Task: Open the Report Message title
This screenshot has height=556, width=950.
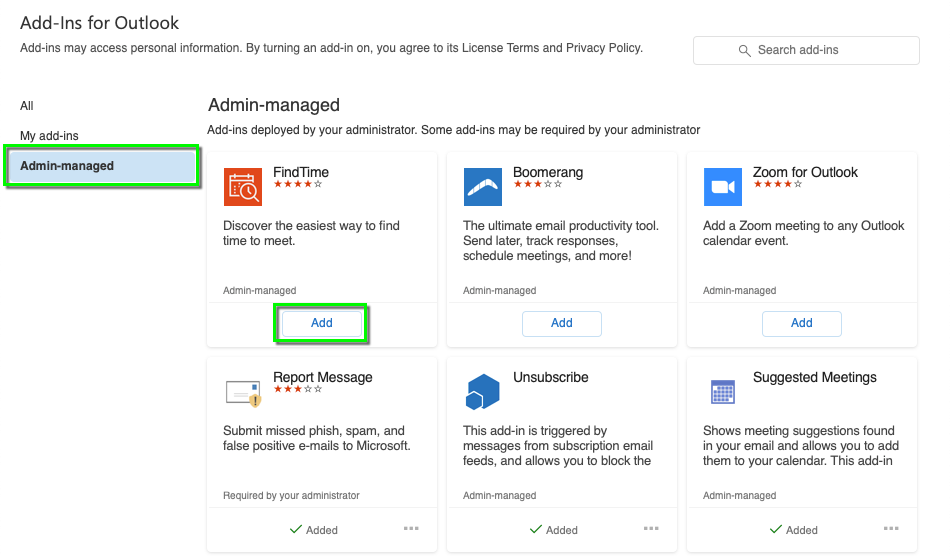Action: click(x=323, y=377)
